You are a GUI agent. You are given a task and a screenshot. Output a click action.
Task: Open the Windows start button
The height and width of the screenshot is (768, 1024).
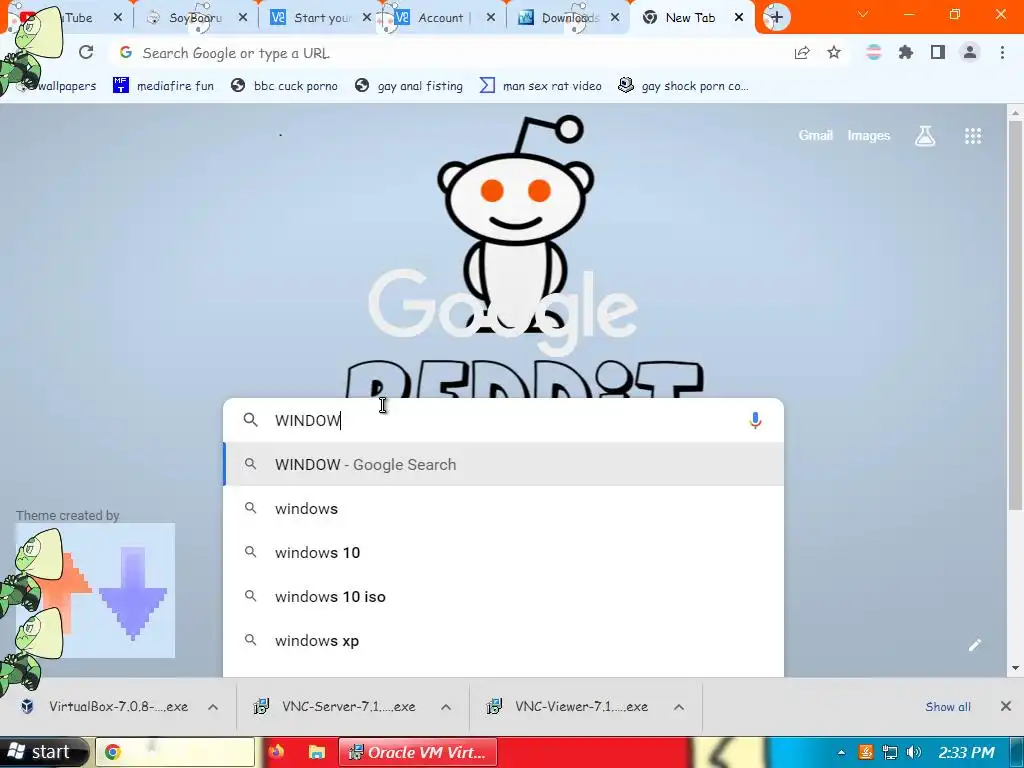pos(43,752)
